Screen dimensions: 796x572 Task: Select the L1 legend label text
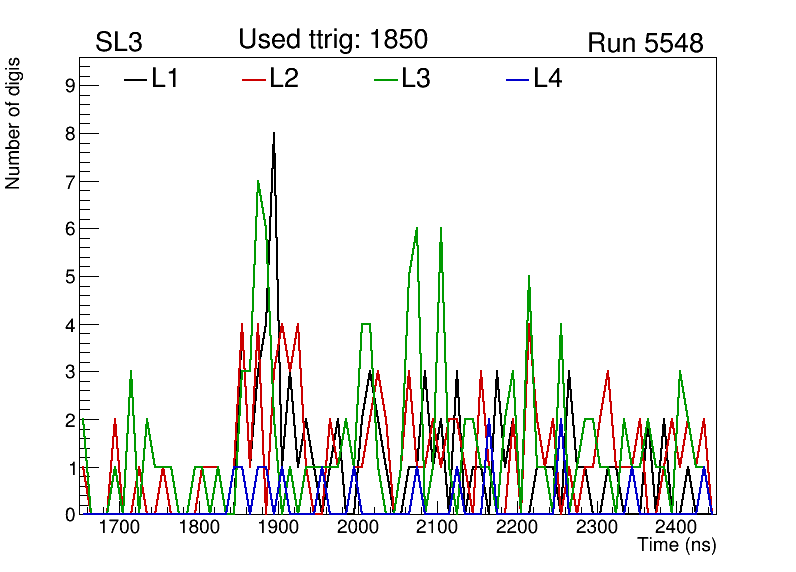click(165, 79)
